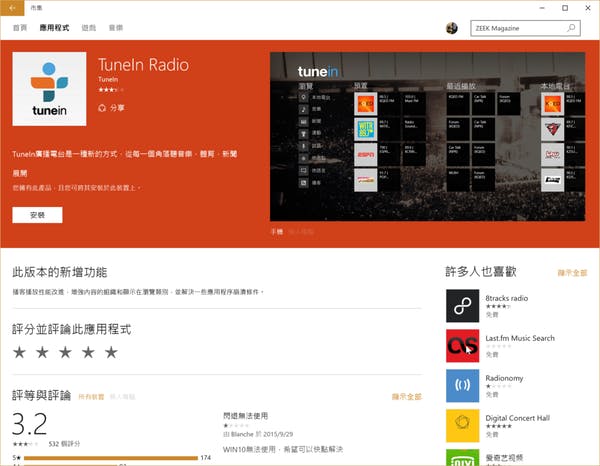Rate the app one star
Screen dimensions: 600x466
click(20, 352)
